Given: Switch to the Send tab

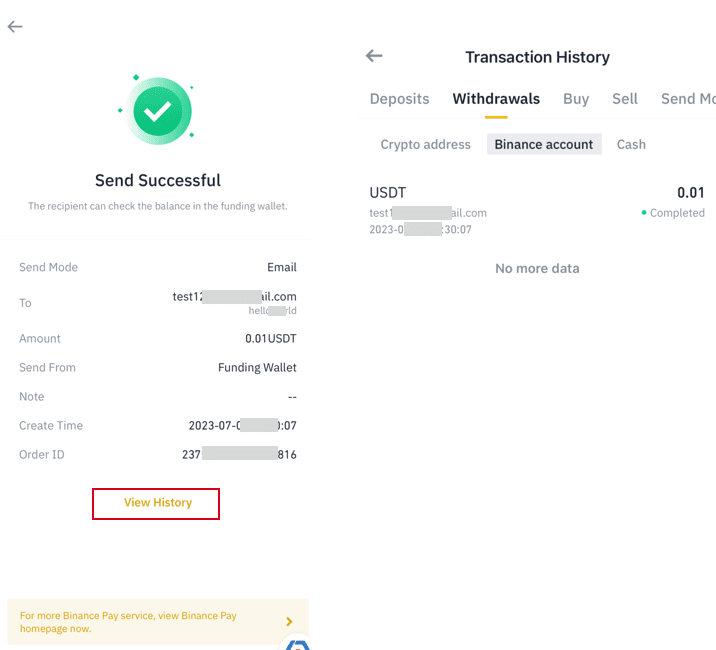Looking at the screenshot, I should point(687,99).
